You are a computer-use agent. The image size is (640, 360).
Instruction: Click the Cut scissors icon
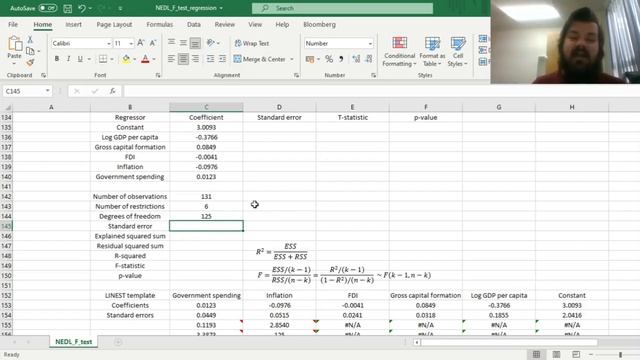pyautogui.click(x=30, y=40)
